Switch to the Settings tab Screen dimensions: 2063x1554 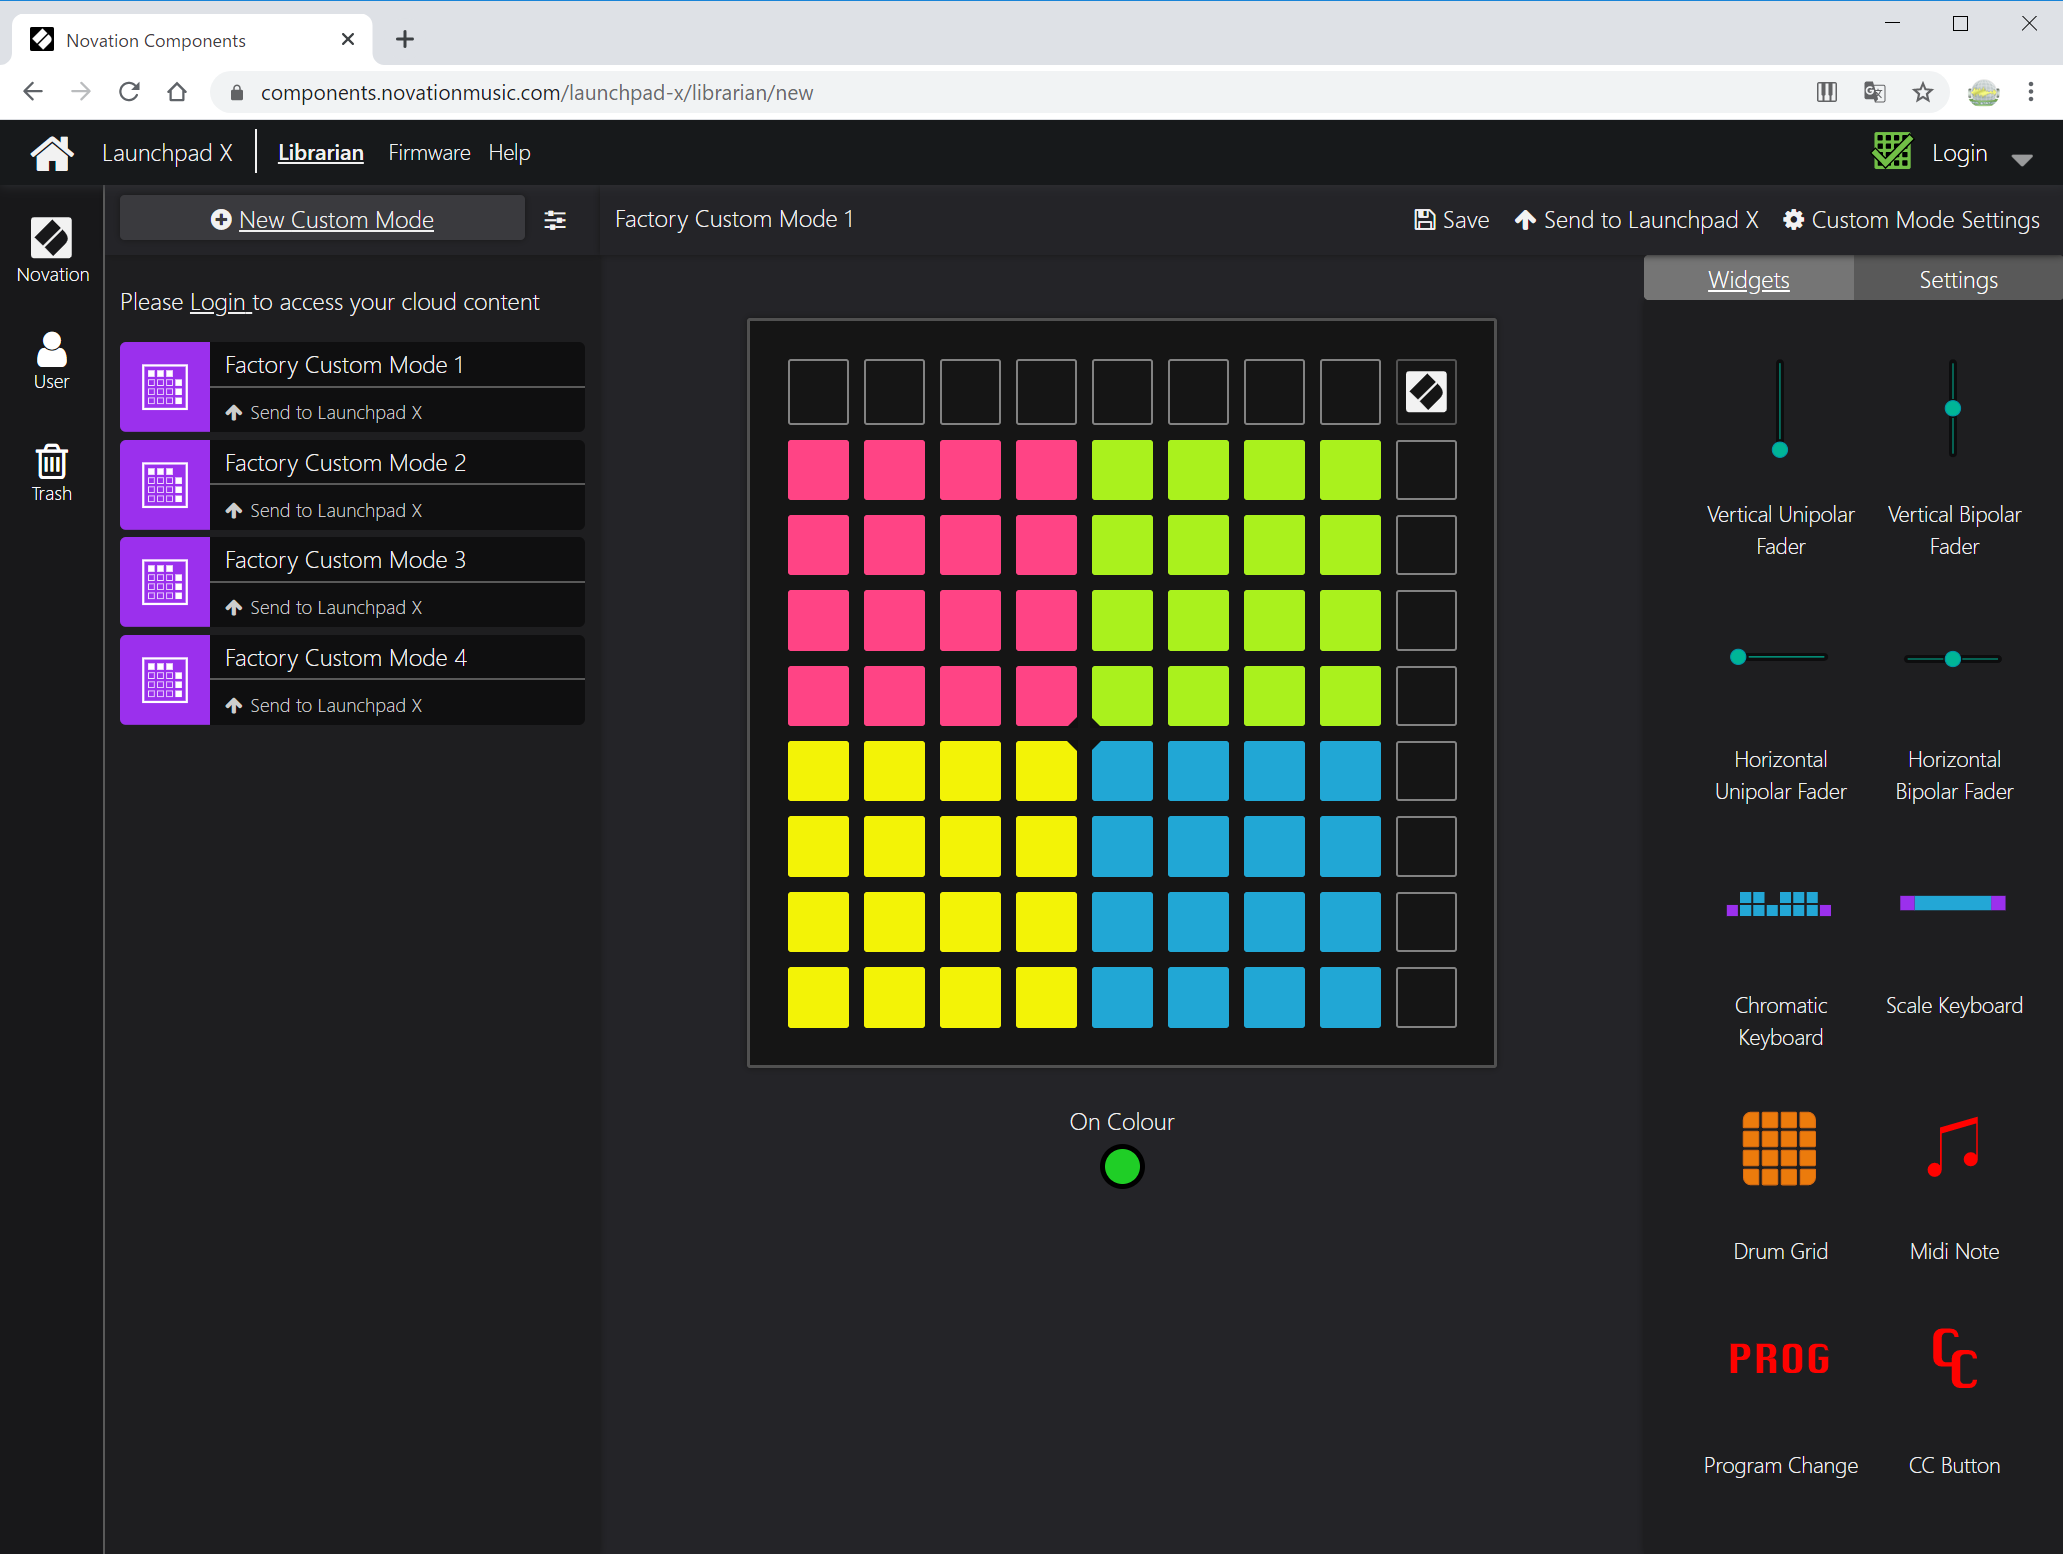[x=1957, y=280]
